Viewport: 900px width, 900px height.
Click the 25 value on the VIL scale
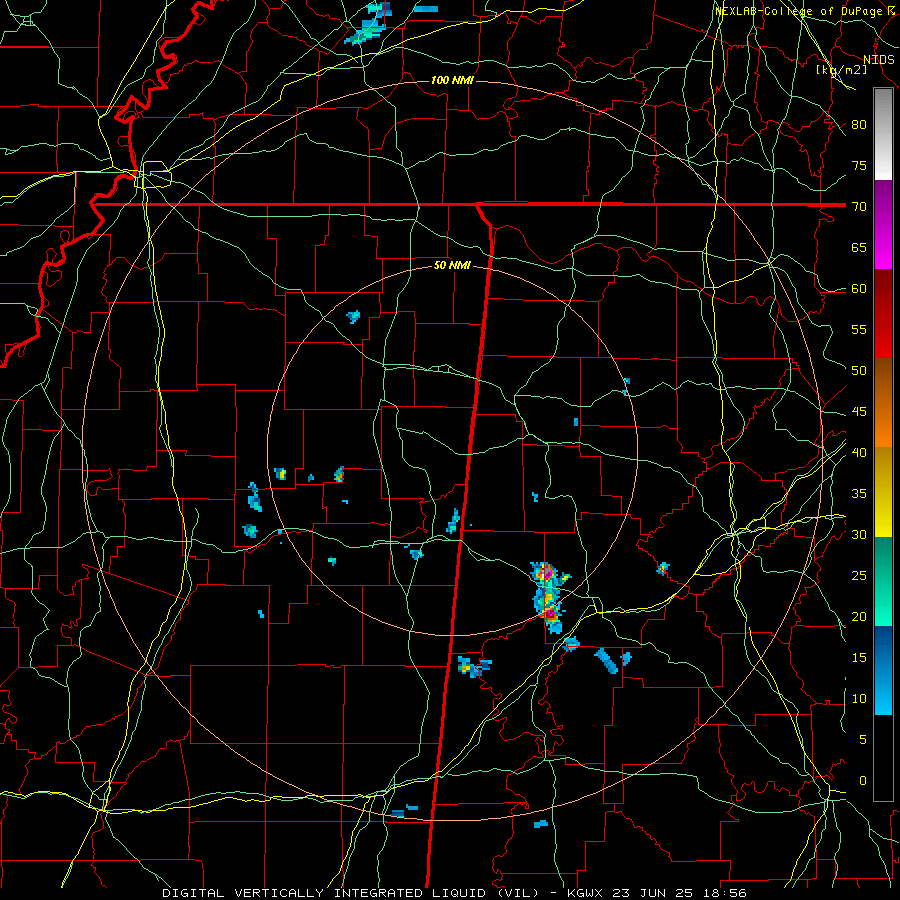pos(859,575)
